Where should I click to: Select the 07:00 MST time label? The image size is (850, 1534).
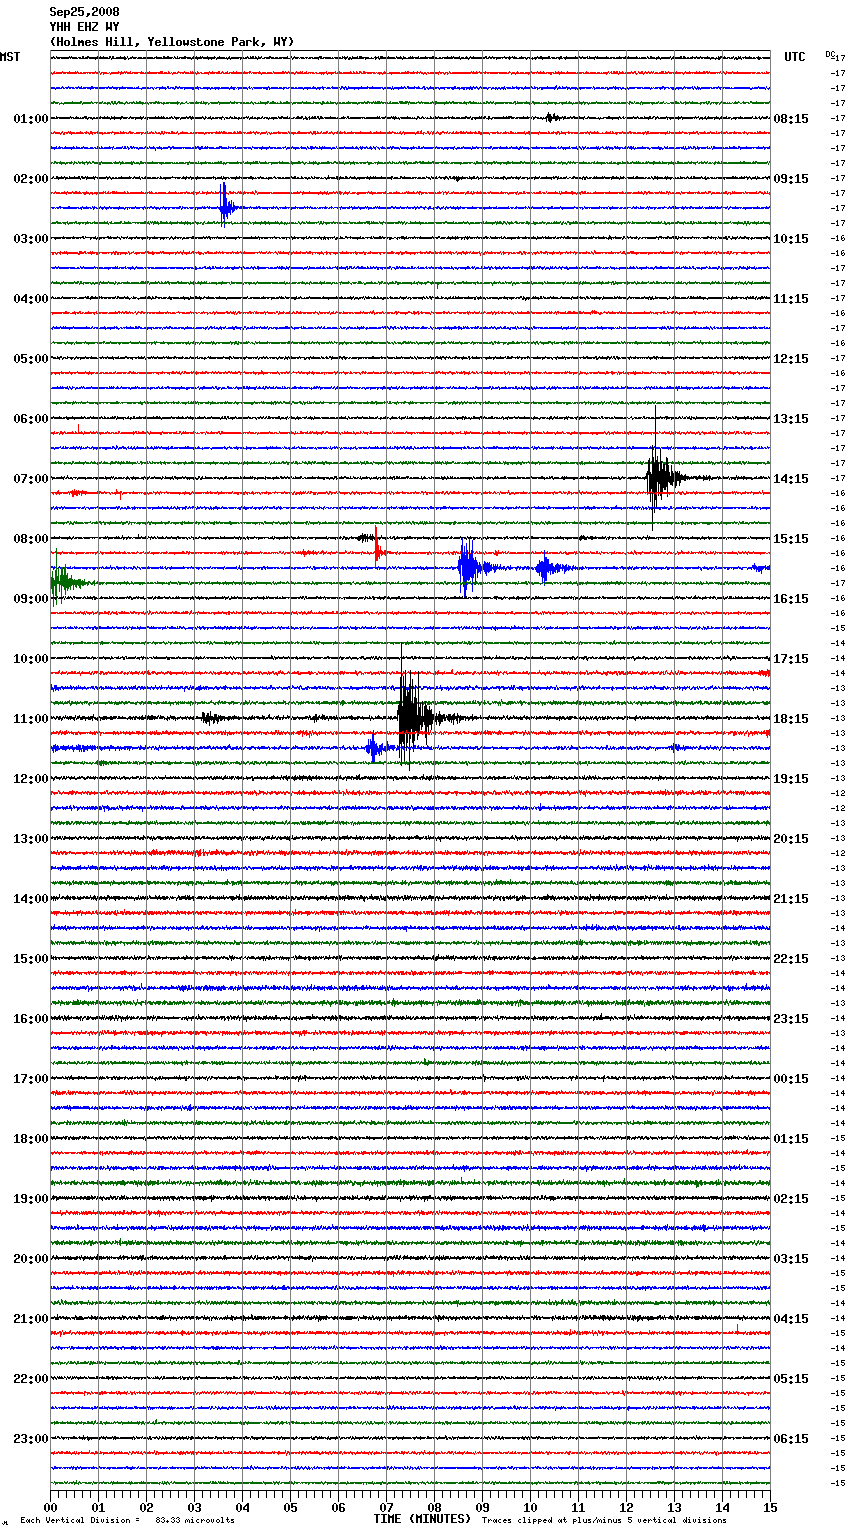pyautogui.click(x=30, y=479)
